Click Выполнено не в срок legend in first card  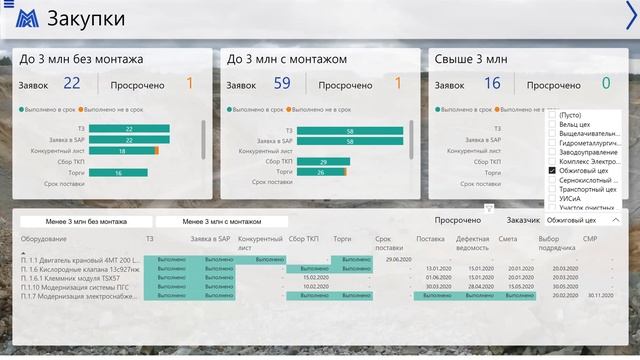coord(111,109)
